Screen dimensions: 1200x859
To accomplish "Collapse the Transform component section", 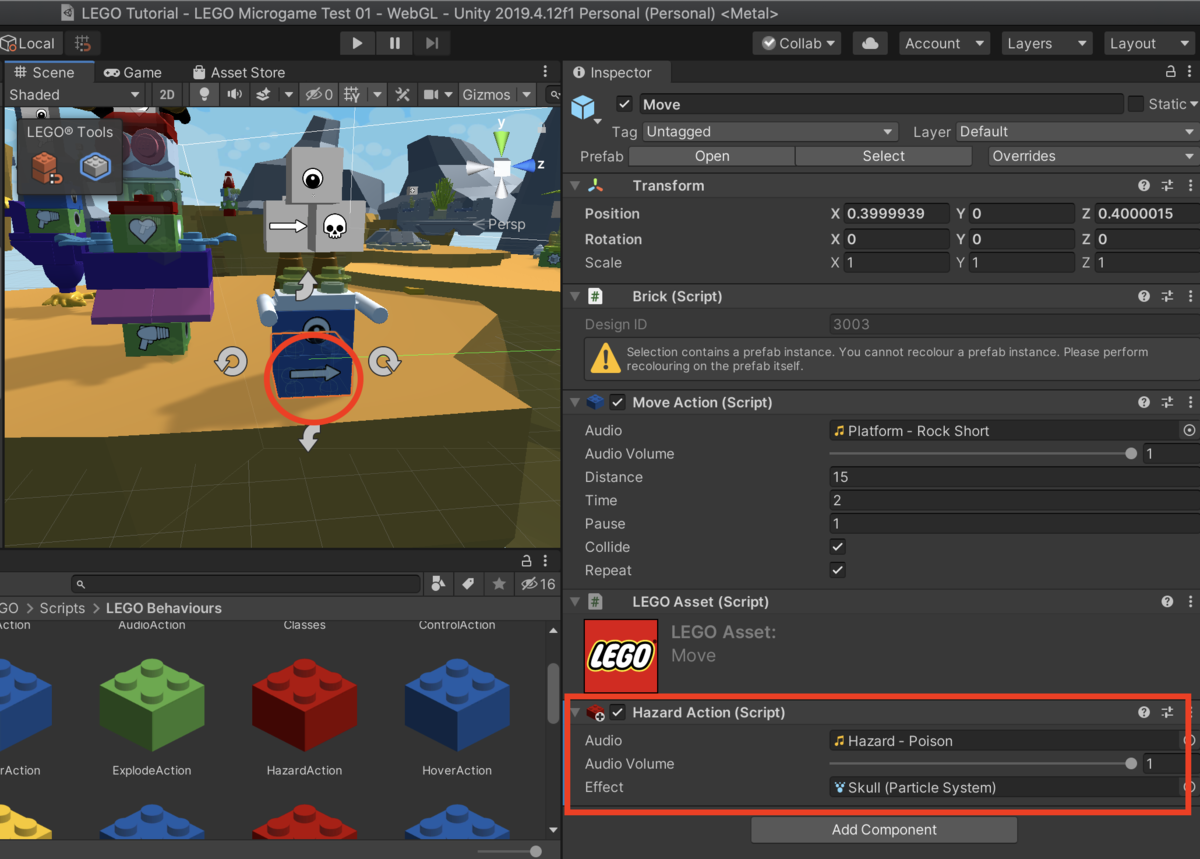I will tap(575, 186).
